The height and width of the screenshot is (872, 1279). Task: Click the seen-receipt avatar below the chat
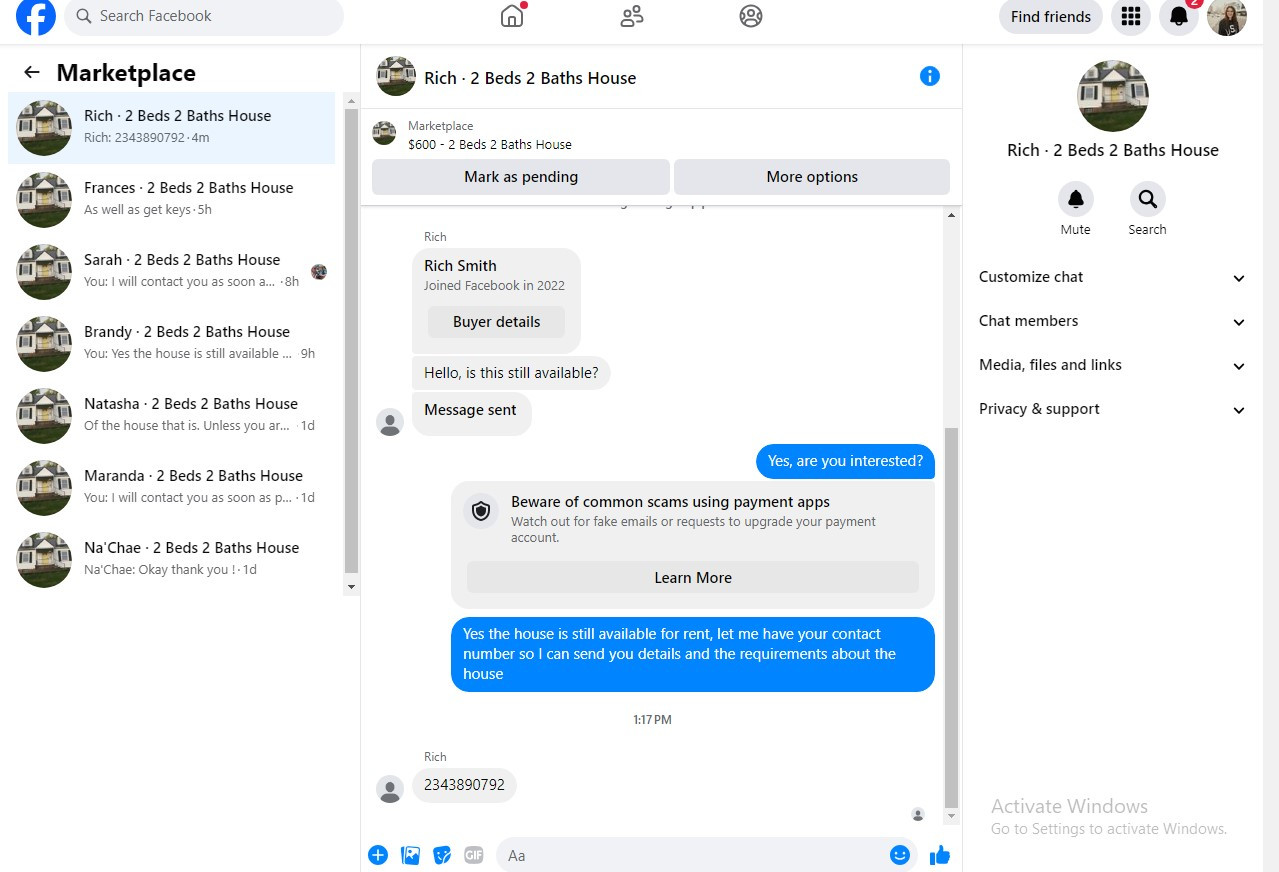pos(918,815)
